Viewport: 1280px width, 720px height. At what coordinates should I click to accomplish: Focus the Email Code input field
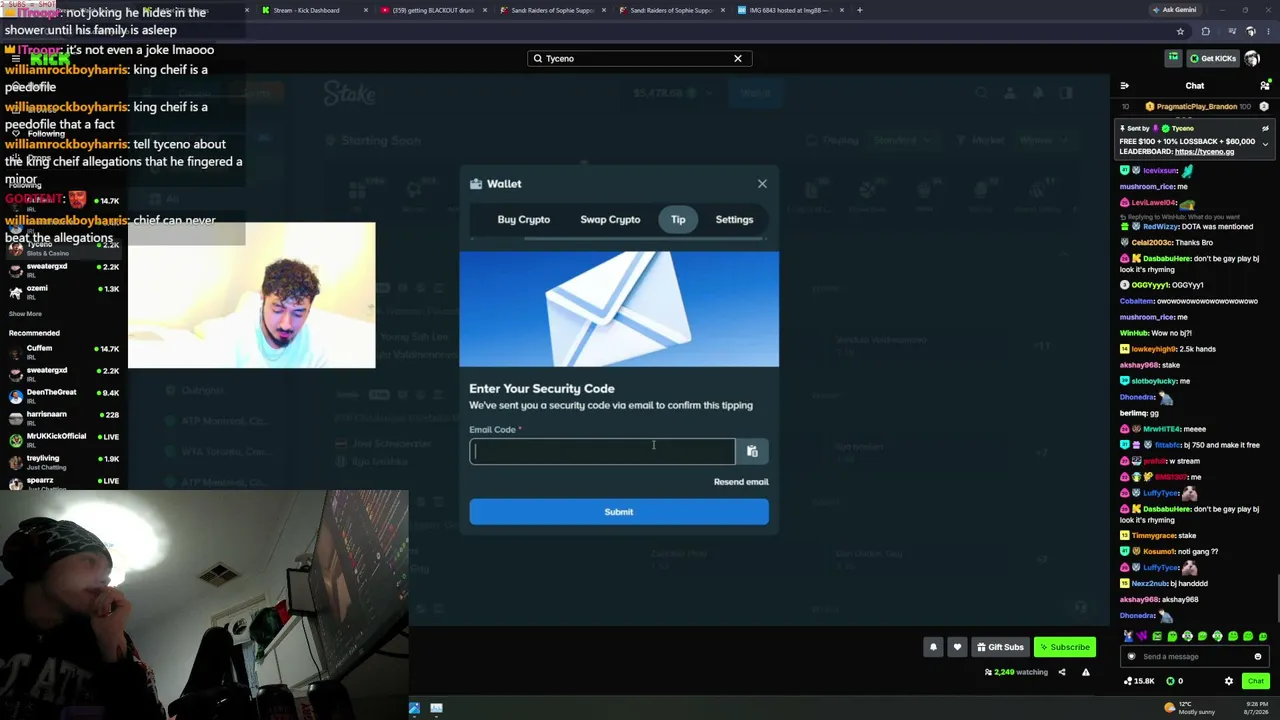(602, 451)
